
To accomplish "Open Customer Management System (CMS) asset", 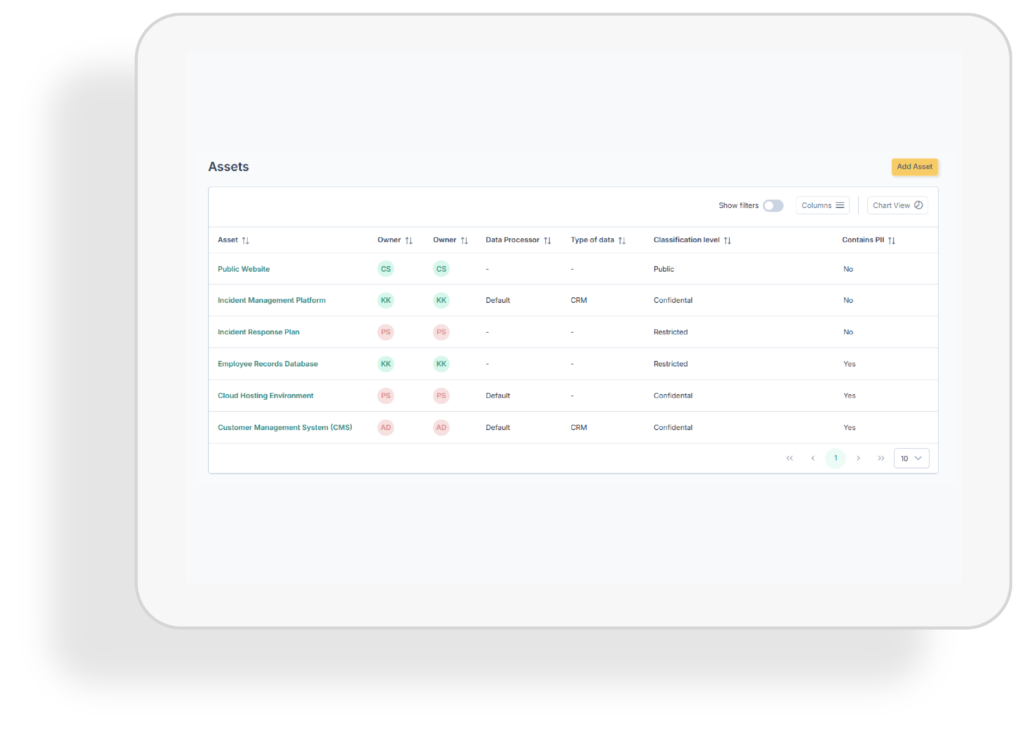I will click(x=285, y=427).
